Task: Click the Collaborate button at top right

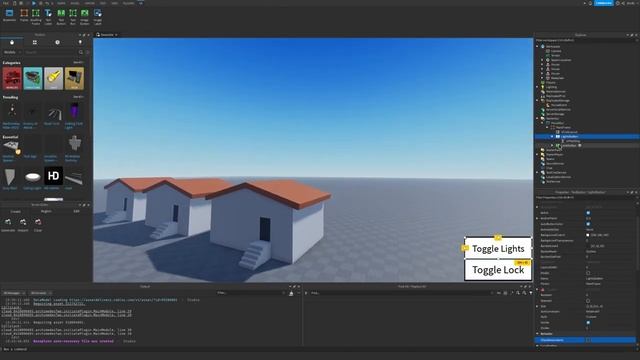Action: point(604,3)
